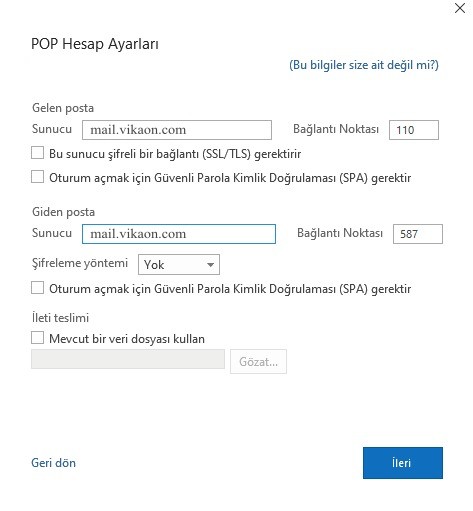Open the 'Bu bilgiler size ait değil mi?' link
The image size is (473, 511).
coord(364,65)
